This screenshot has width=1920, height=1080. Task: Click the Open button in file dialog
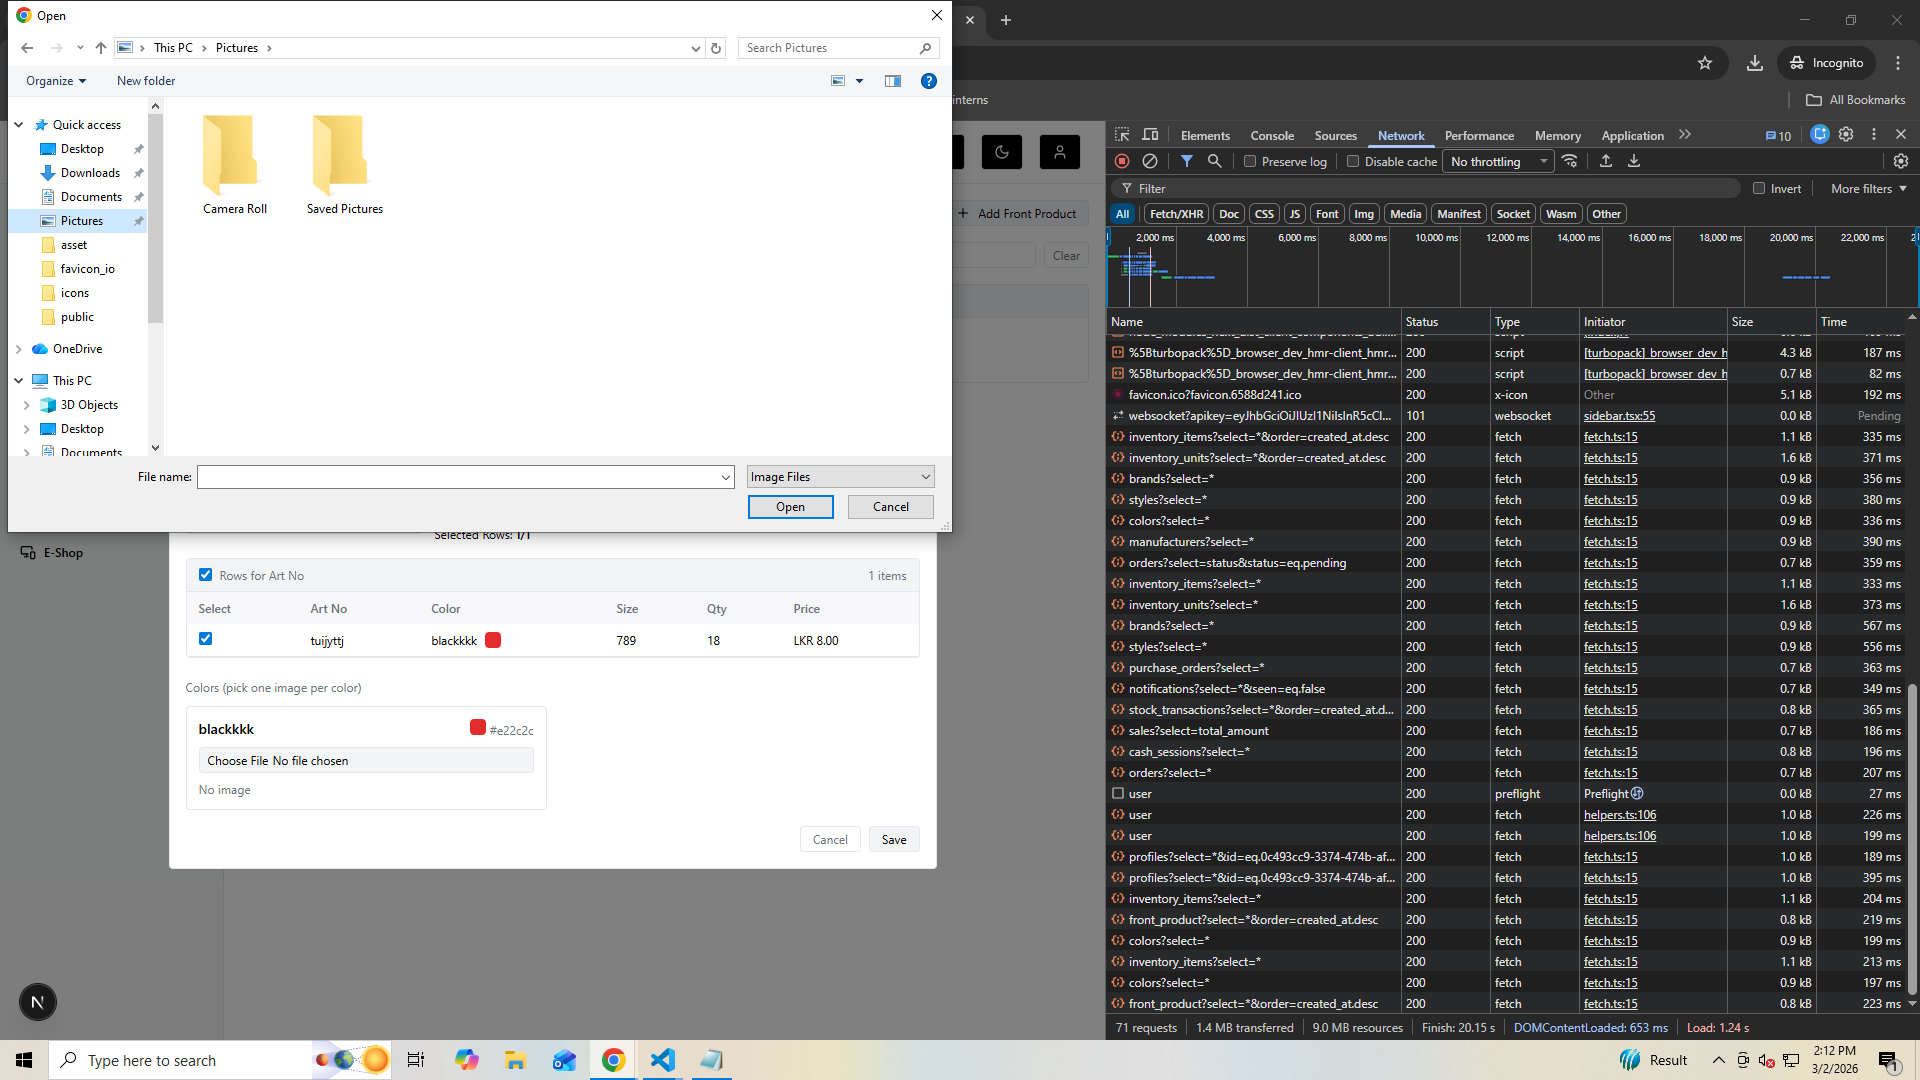(790, 507)
